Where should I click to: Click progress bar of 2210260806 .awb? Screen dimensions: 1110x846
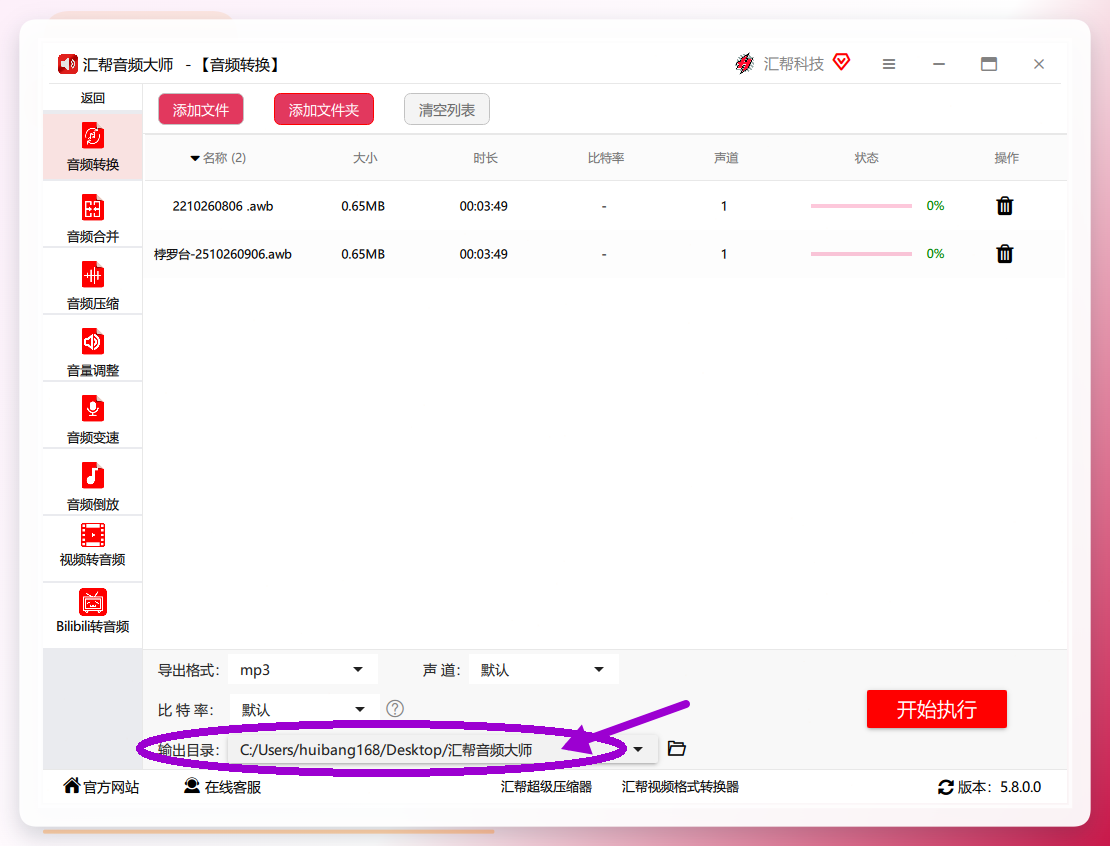(x=862, y=206)
